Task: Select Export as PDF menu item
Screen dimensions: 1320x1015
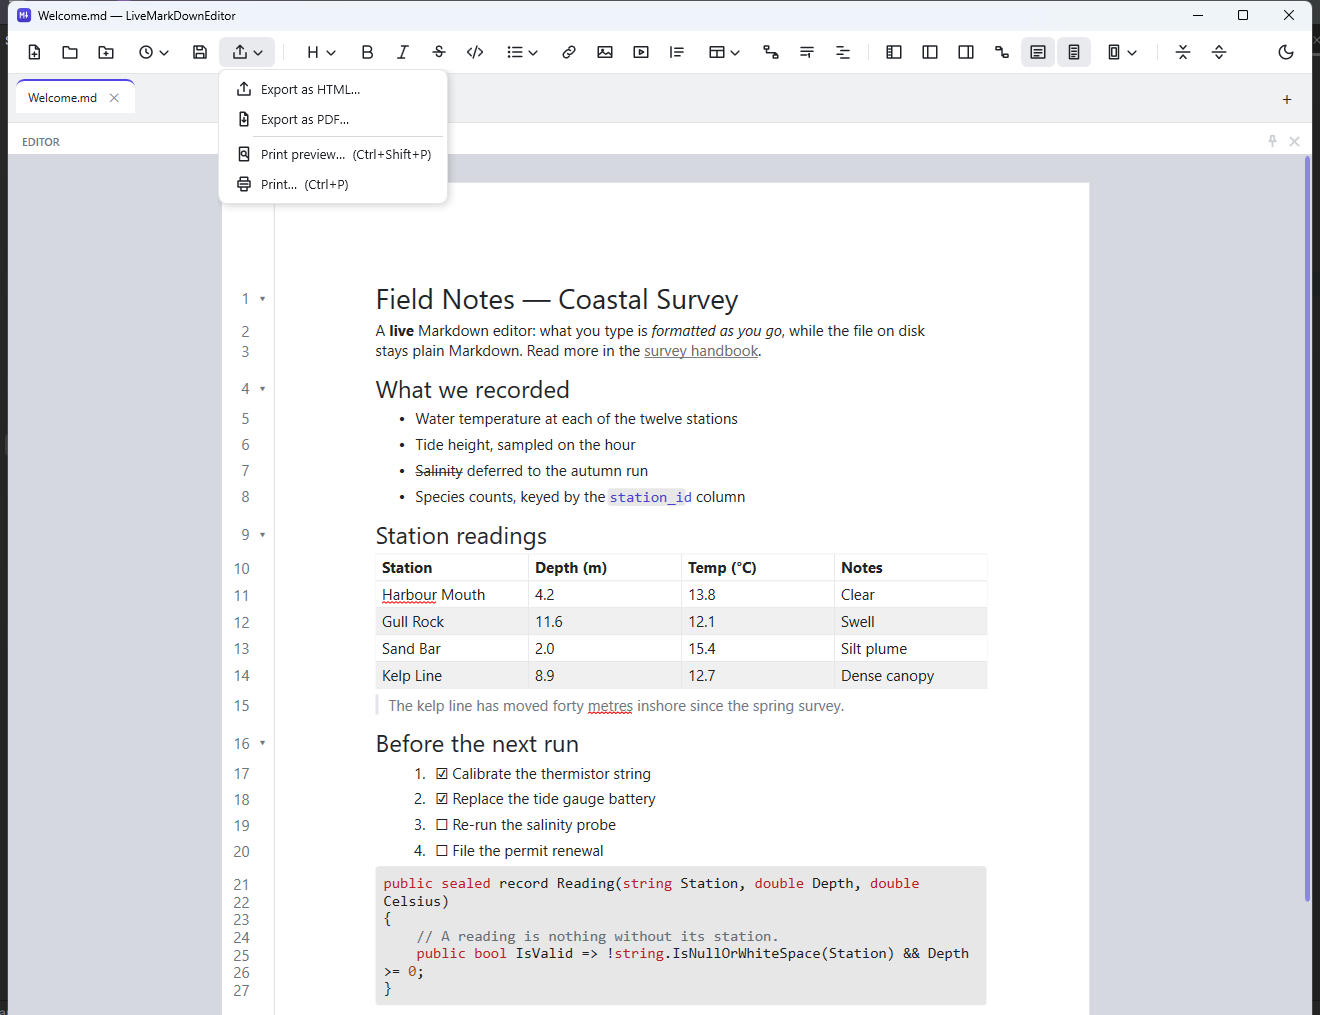Action: coord(333,119)
